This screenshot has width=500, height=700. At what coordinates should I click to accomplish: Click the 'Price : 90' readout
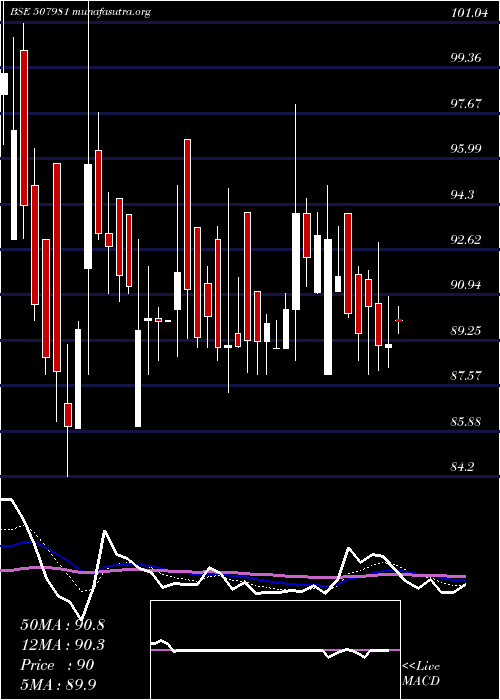57,665
